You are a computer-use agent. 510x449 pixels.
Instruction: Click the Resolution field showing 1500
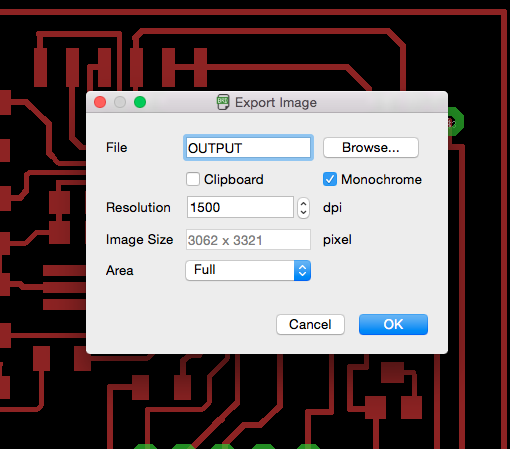point(240,207)
